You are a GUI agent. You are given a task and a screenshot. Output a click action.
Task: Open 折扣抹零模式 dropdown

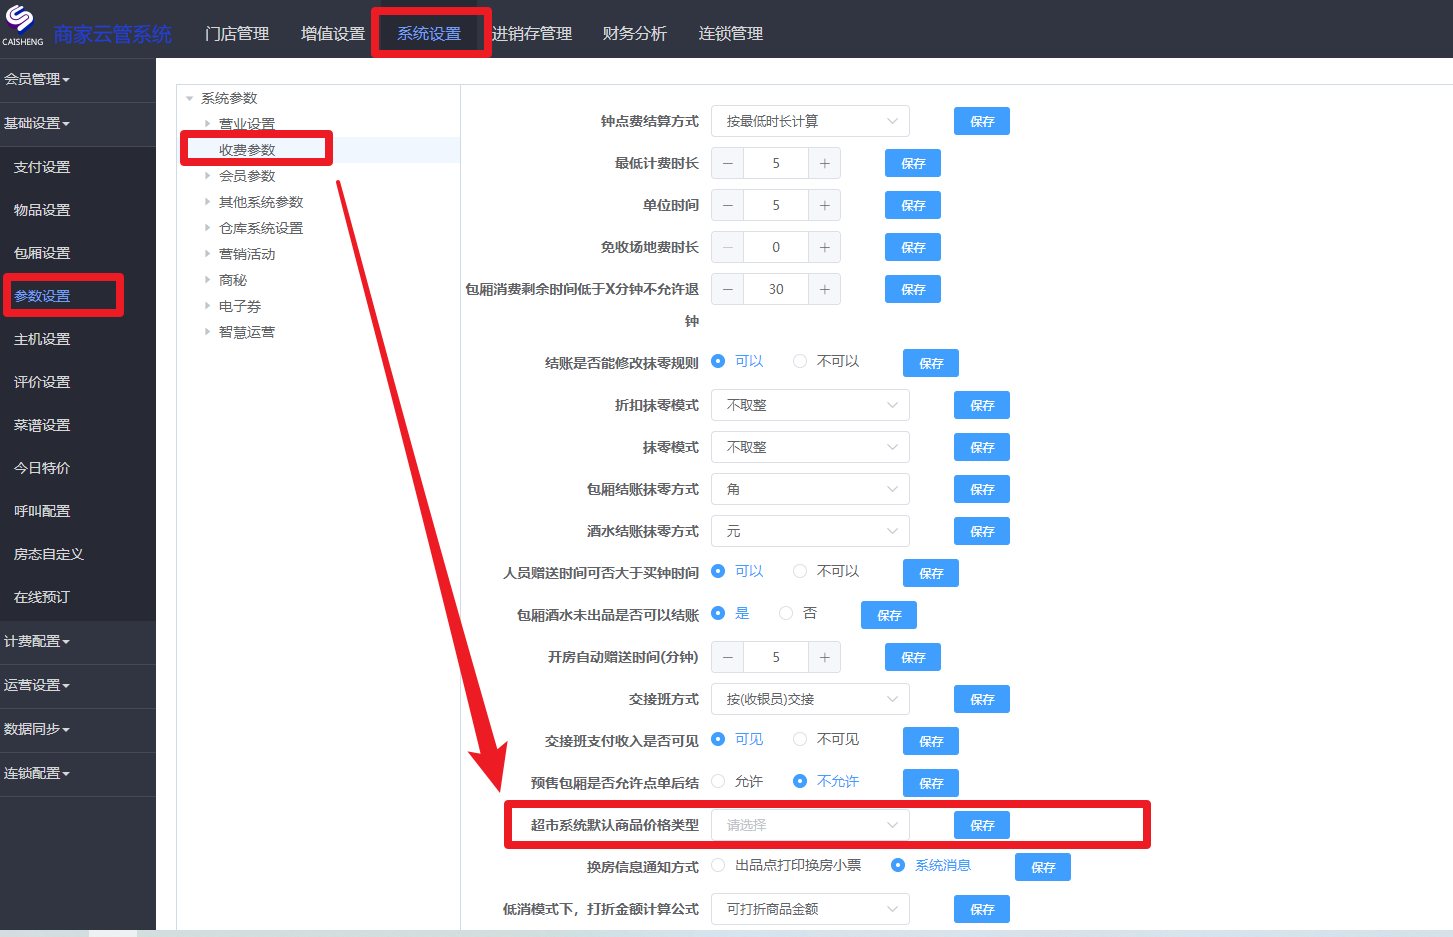pyautogui.click(x=810, y=405)
